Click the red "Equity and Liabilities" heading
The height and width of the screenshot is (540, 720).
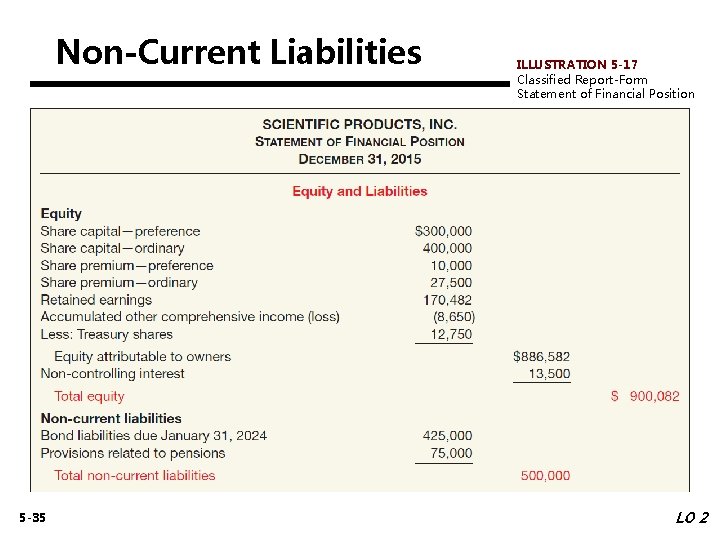pyautogui.click(x=359, y=191)
